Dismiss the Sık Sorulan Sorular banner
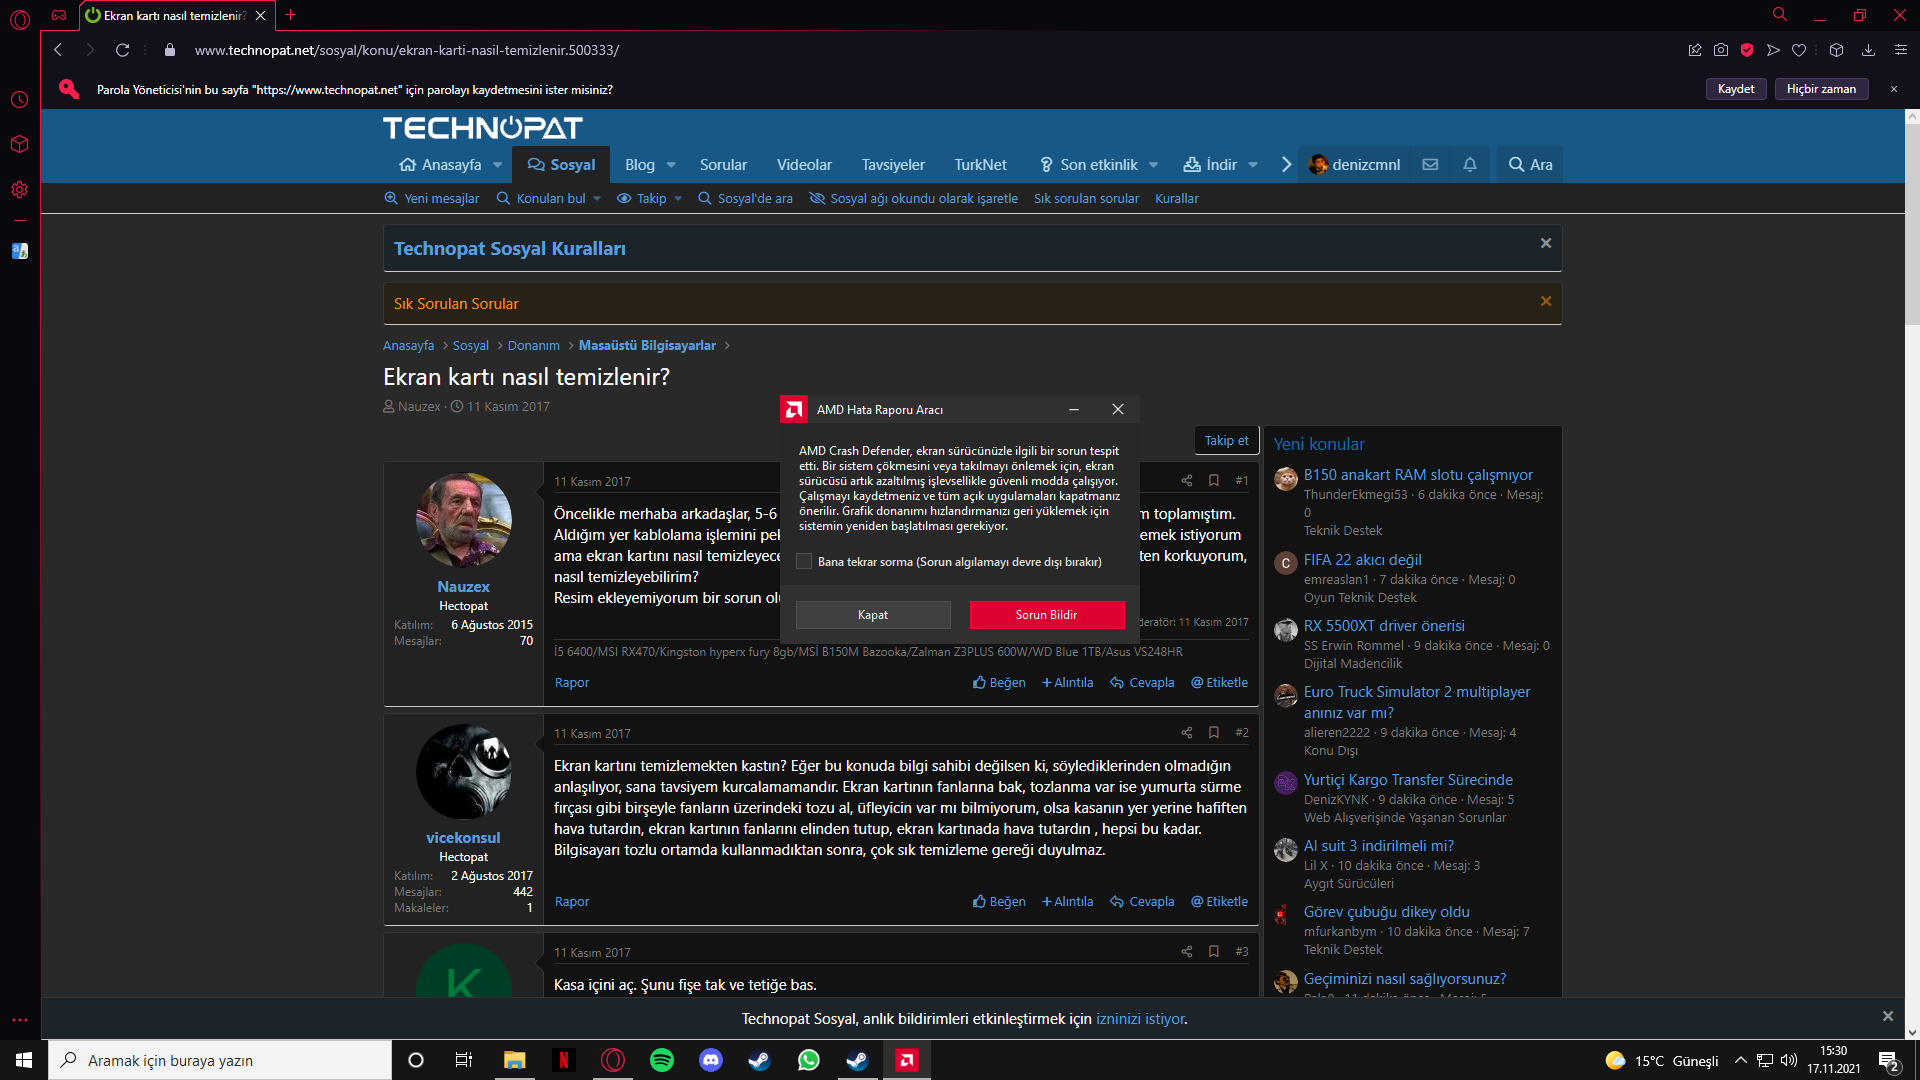This screenshot has width=1920, height=1080. point(1545,301)
